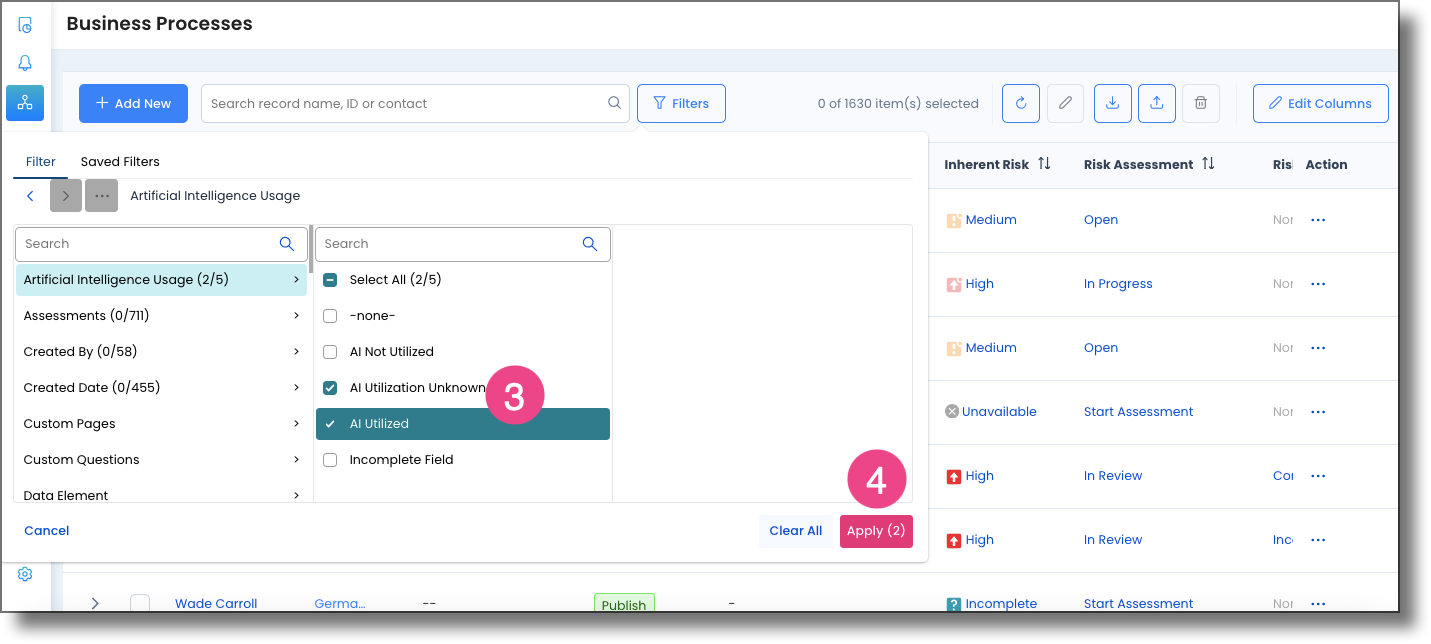Screen dimensions: 1431x644
Task: Open action menu for Unavailable row
Action: (x=1318, y=412)
